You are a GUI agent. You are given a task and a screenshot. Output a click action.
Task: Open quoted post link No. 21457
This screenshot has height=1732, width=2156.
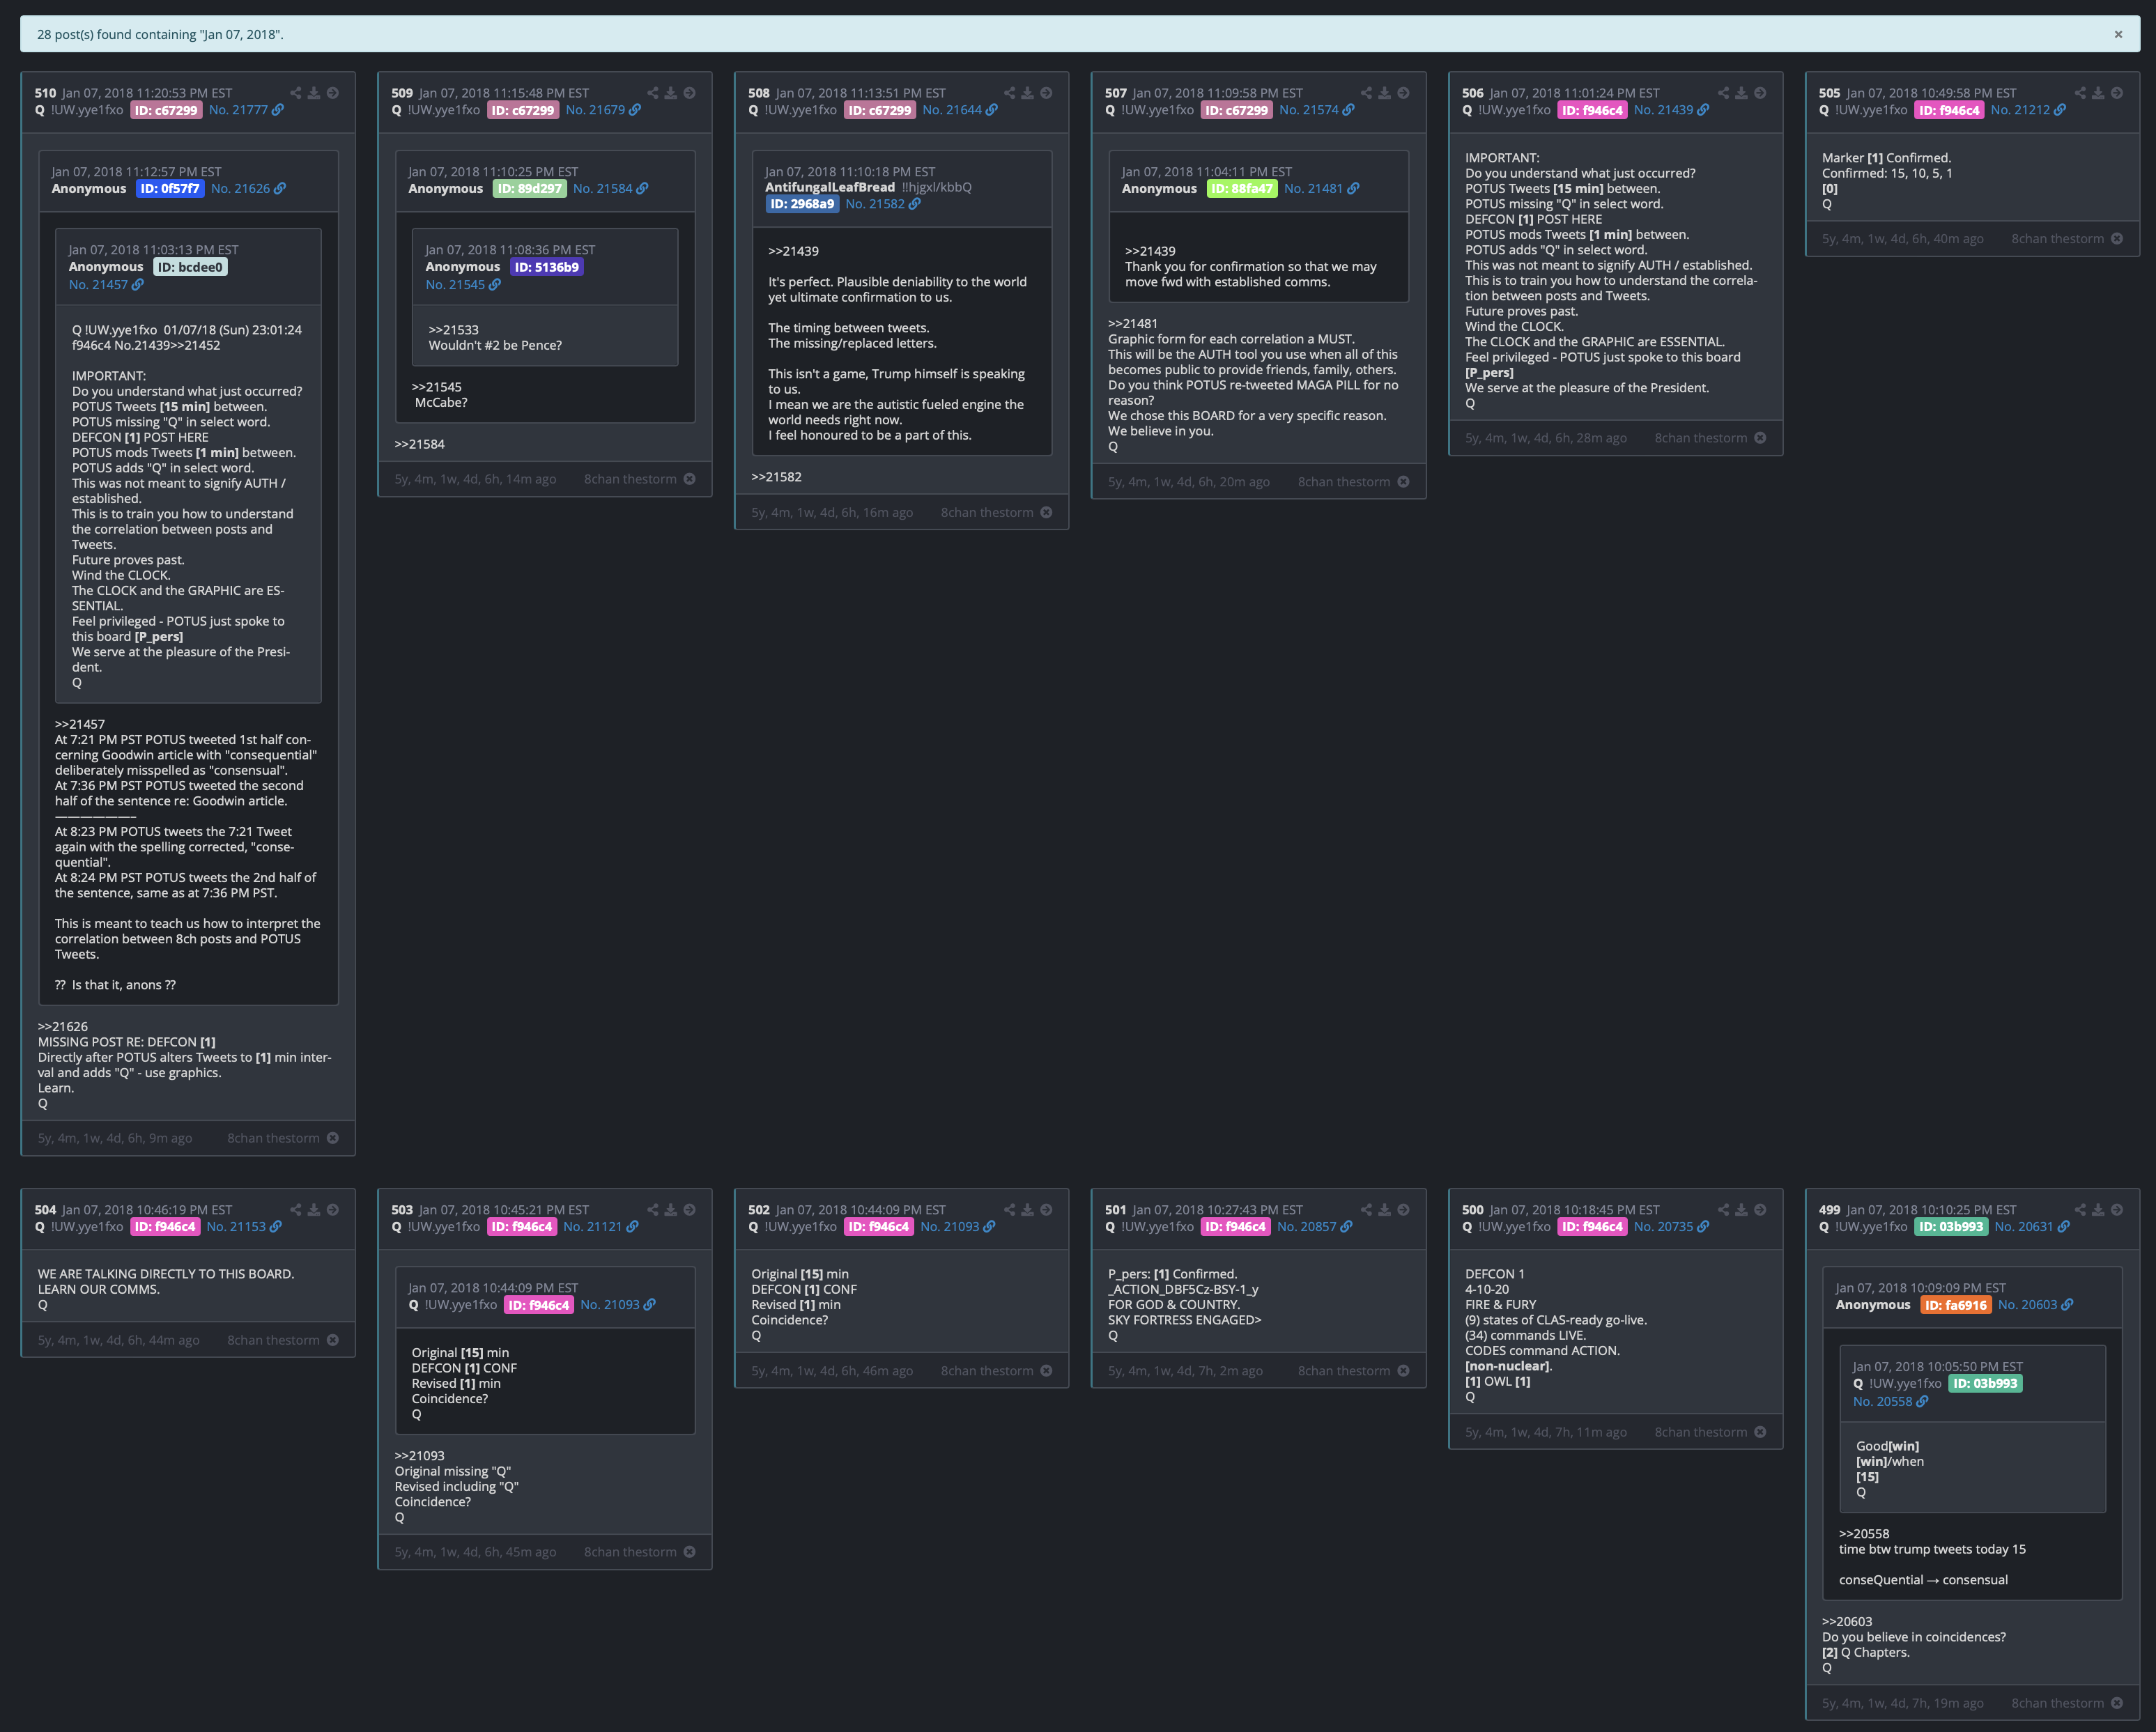pyautogui.click(x=106, y=285)
